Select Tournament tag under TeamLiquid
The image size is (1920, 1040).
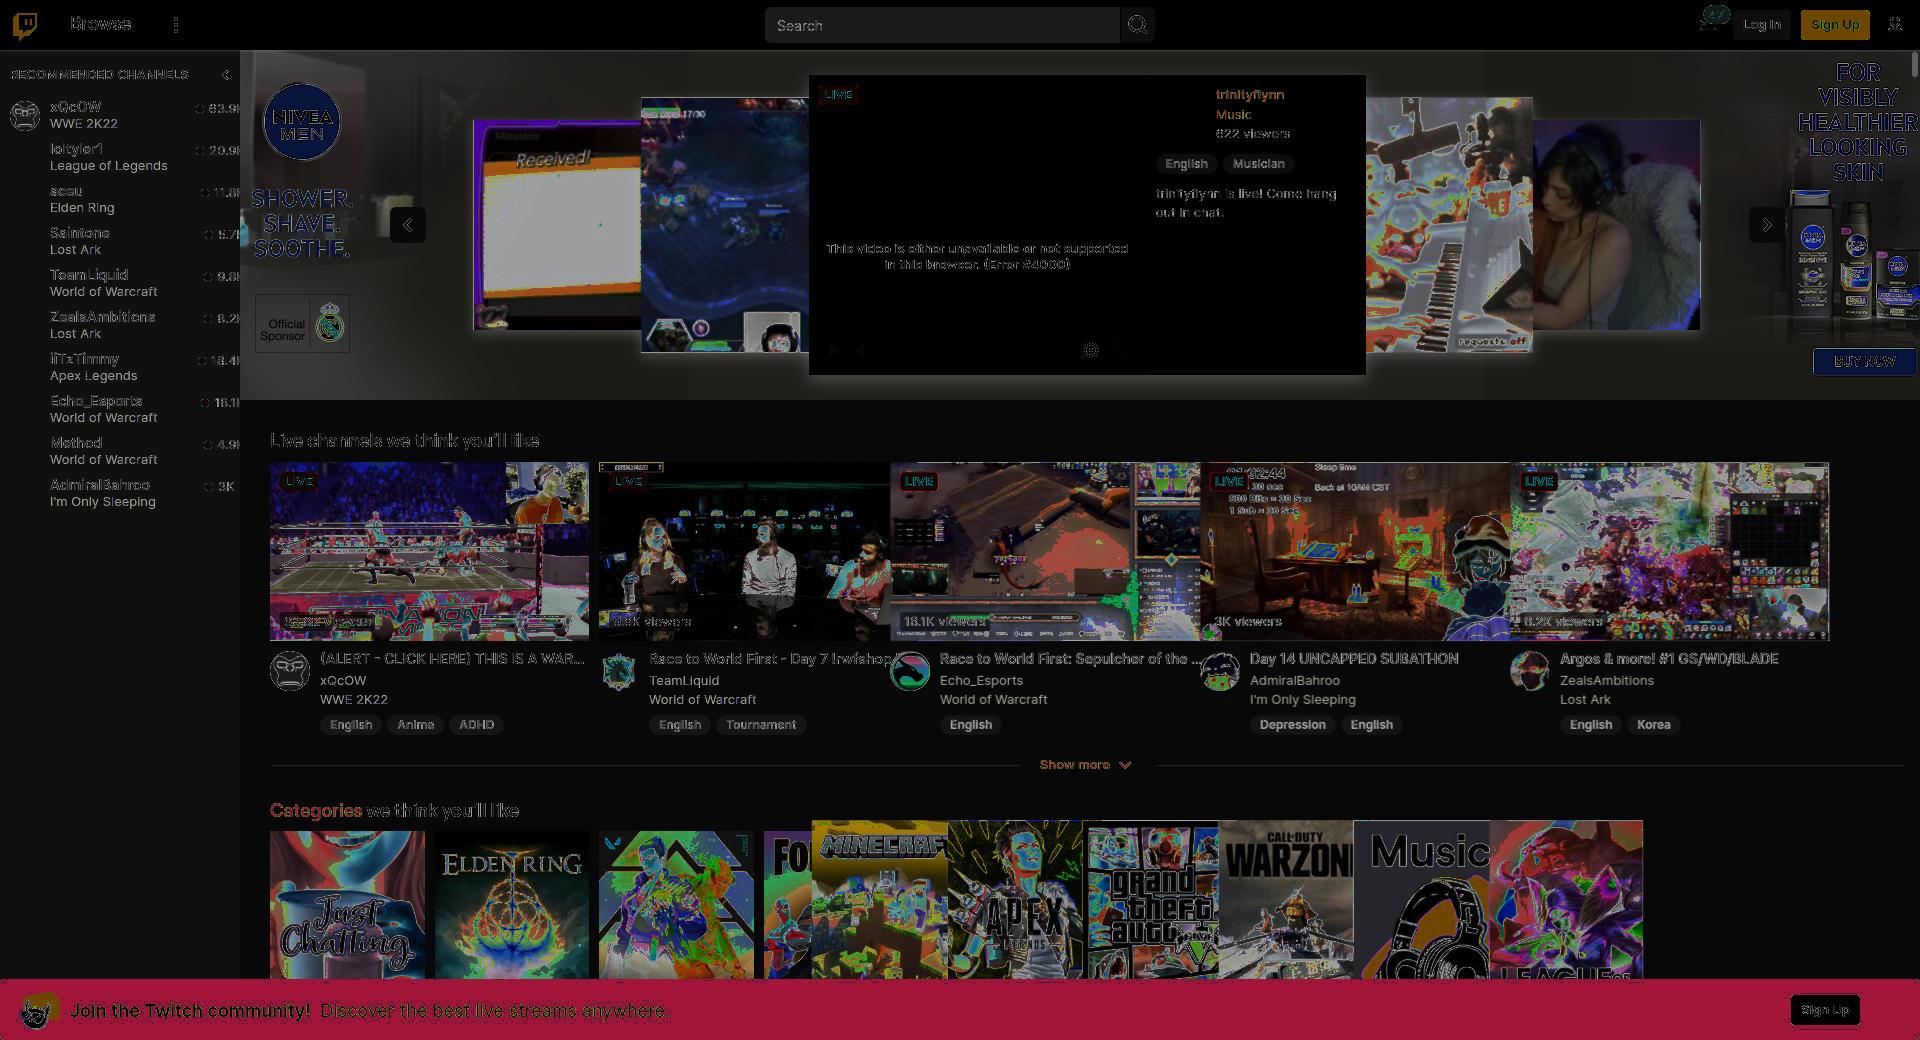click(x=761, y=725)
